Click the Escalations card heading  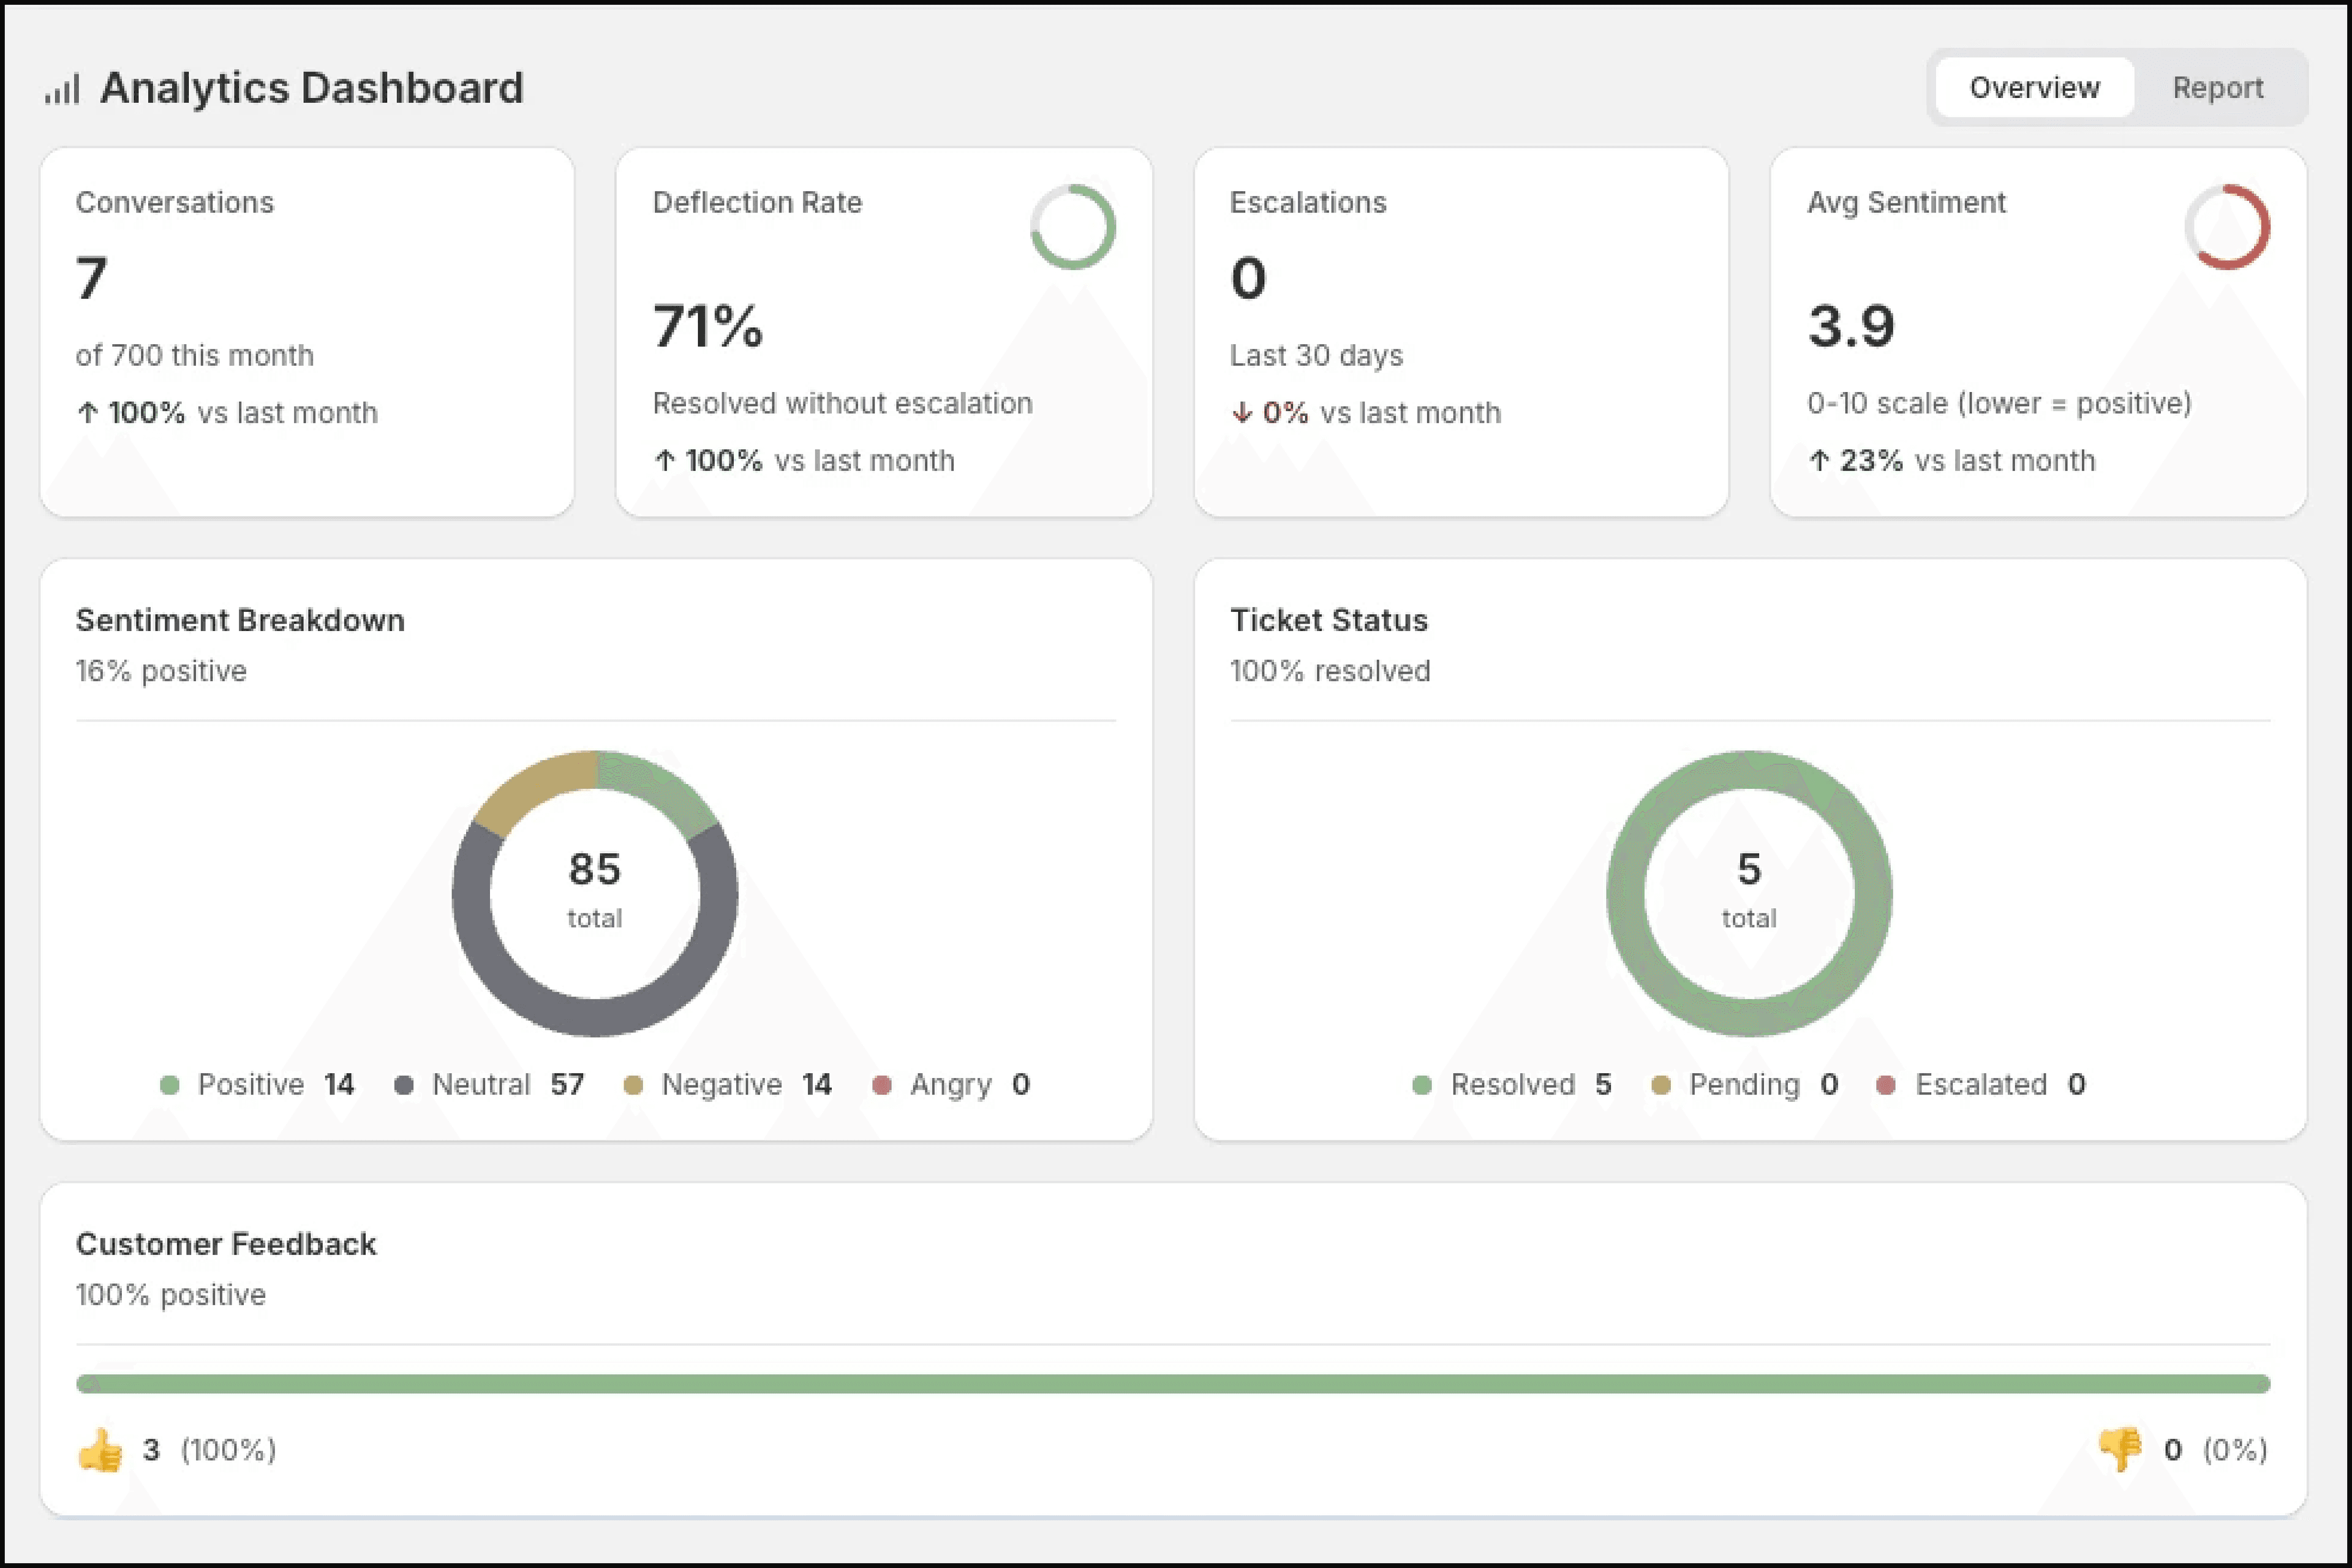(1308, 202)
